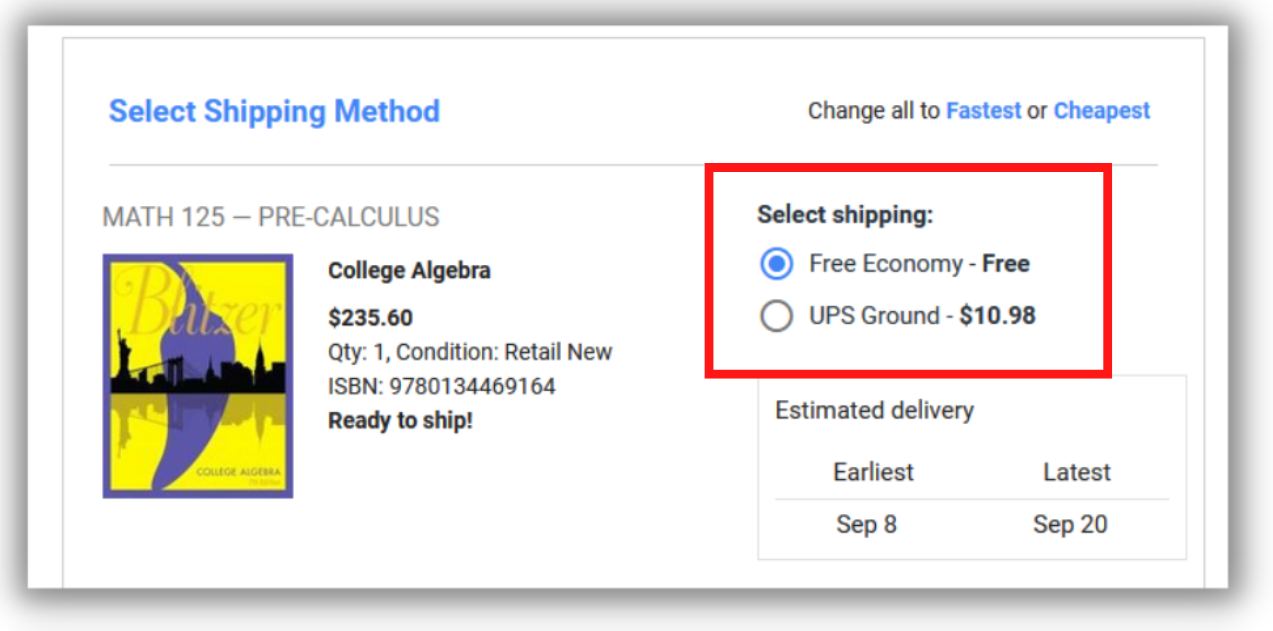Viewport: 1273px width, 631px height.
Task: Click the UPS Ground $10.98 label
Action: point(922,316)
